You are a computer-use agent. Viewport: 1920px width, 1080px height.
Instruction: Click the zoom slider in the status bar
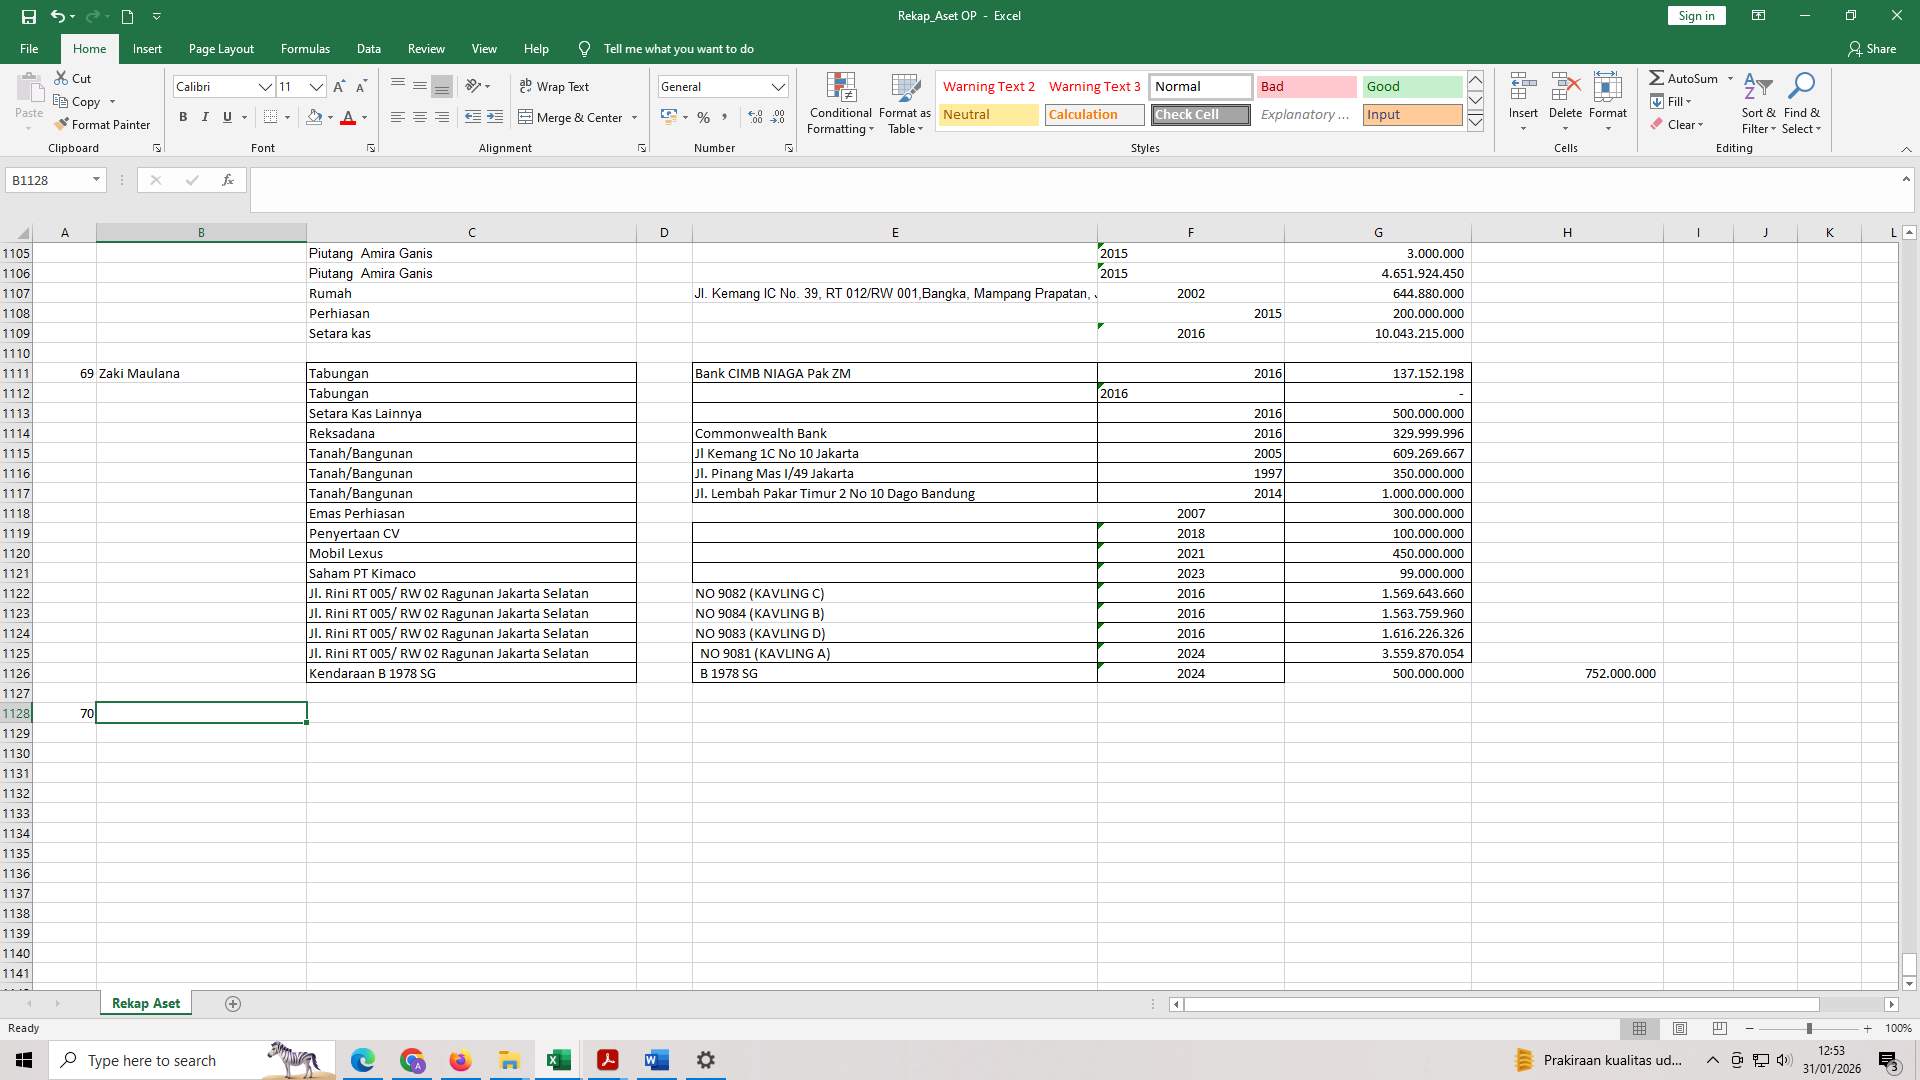(x=1808, y=1028)
